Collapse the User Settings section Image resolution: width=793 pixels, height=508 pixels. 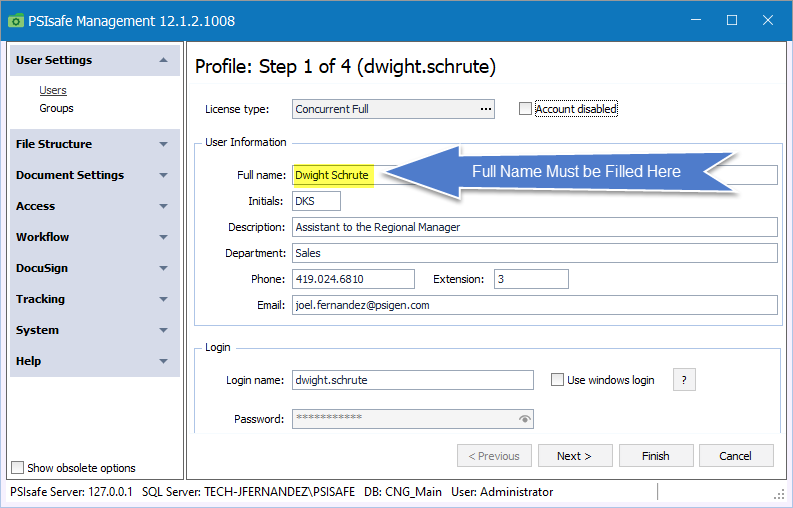click(x=95, y=60)
